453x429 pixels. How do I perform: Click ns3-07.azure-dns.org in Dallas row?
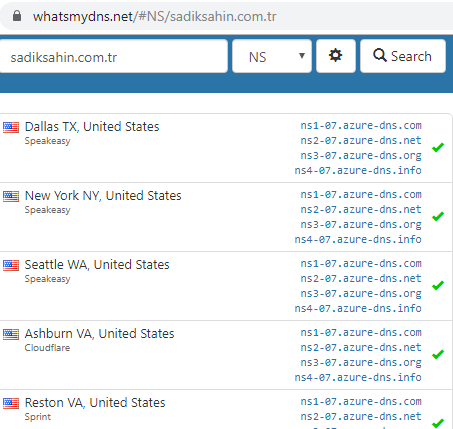pos(361,156)
